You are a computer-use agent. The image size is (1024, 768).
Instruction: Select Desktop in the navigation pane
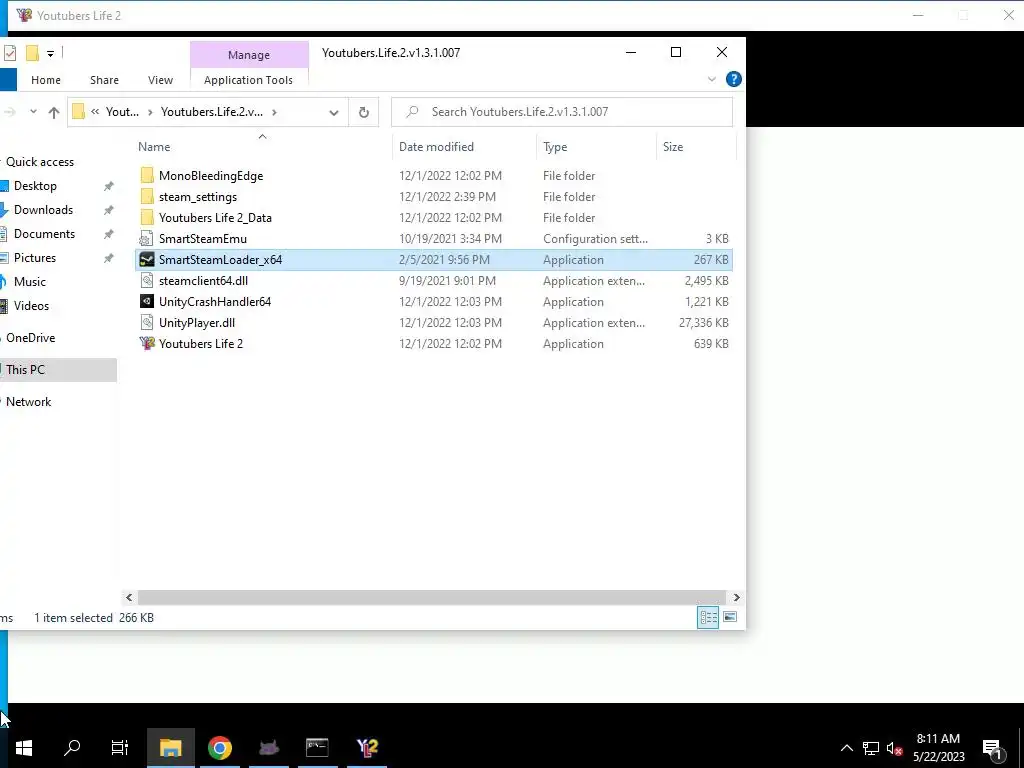click(x=35, y=186)
